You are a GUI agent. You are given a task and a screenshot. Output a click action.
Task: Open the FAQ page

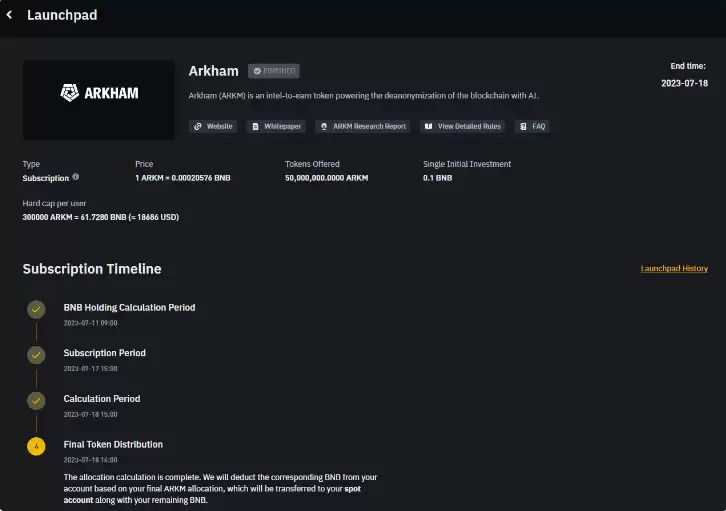532,127
